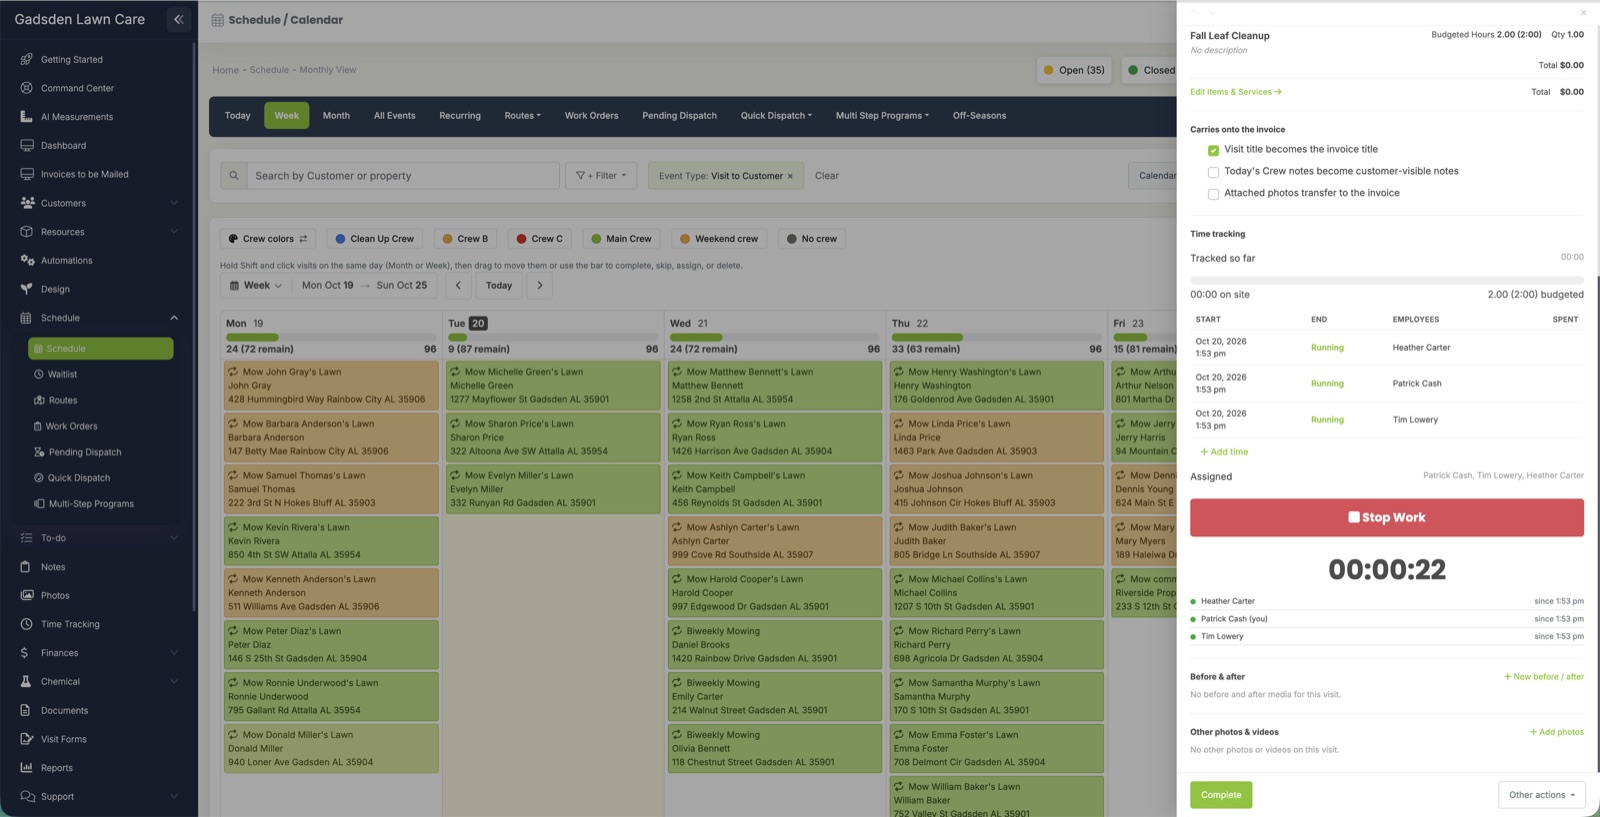The height and width of the screenshot is (817, 1600).
Task: Open Edit Items & Services link
Action: [x=1236, y=92]
